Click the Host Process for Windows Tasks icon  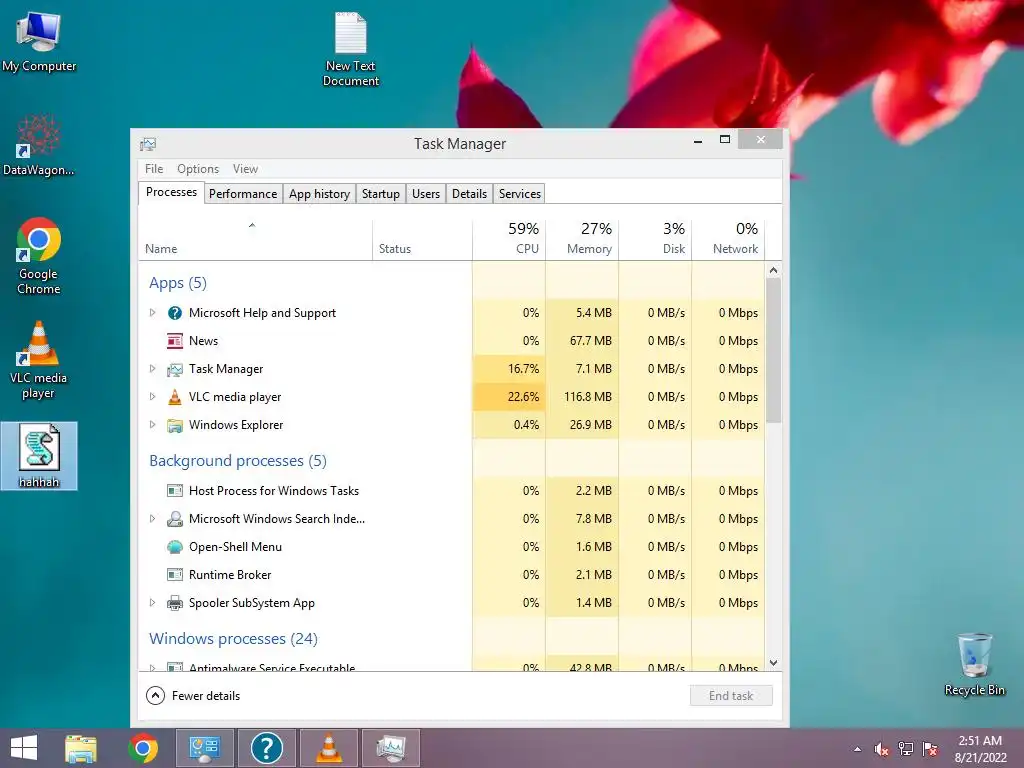[174, 490]
